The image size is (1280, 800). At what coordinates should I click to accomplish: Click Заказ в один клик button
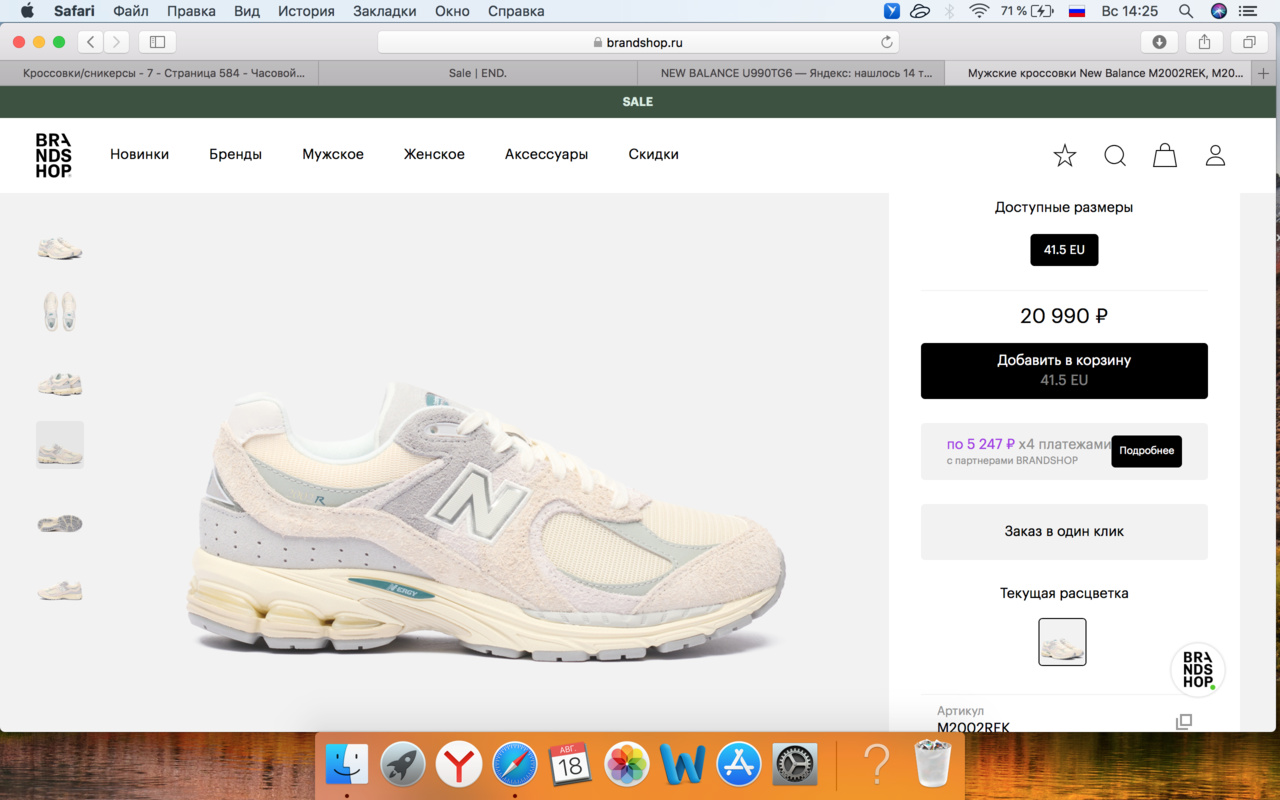click(1064, 532)
